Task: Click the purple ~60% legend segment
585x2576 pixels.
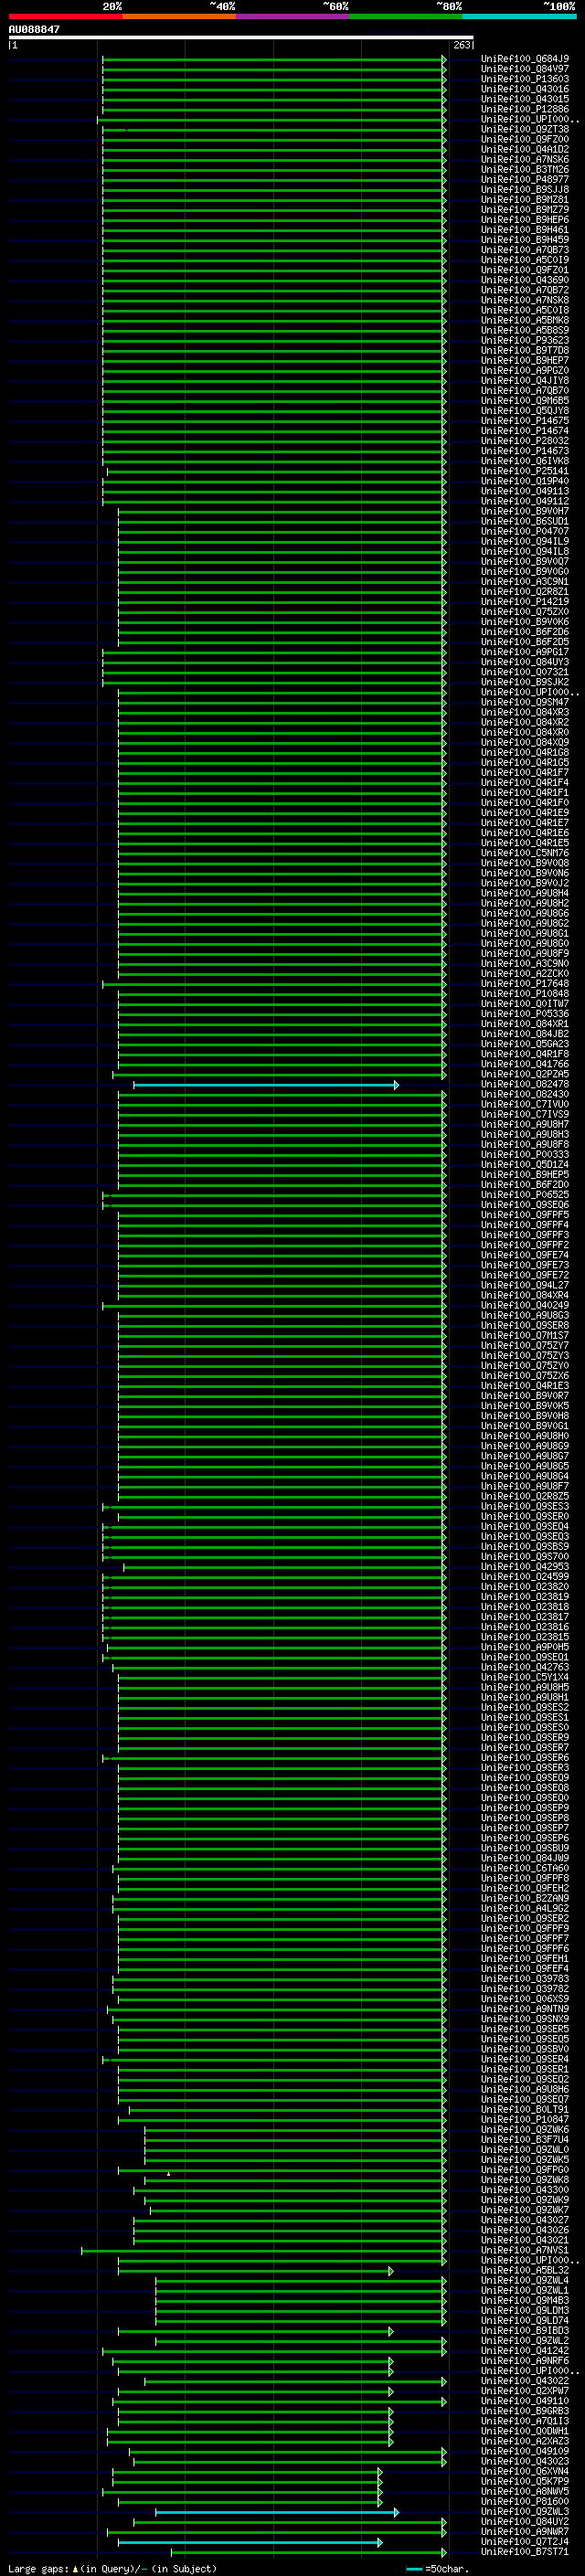Action: [293, 17]
